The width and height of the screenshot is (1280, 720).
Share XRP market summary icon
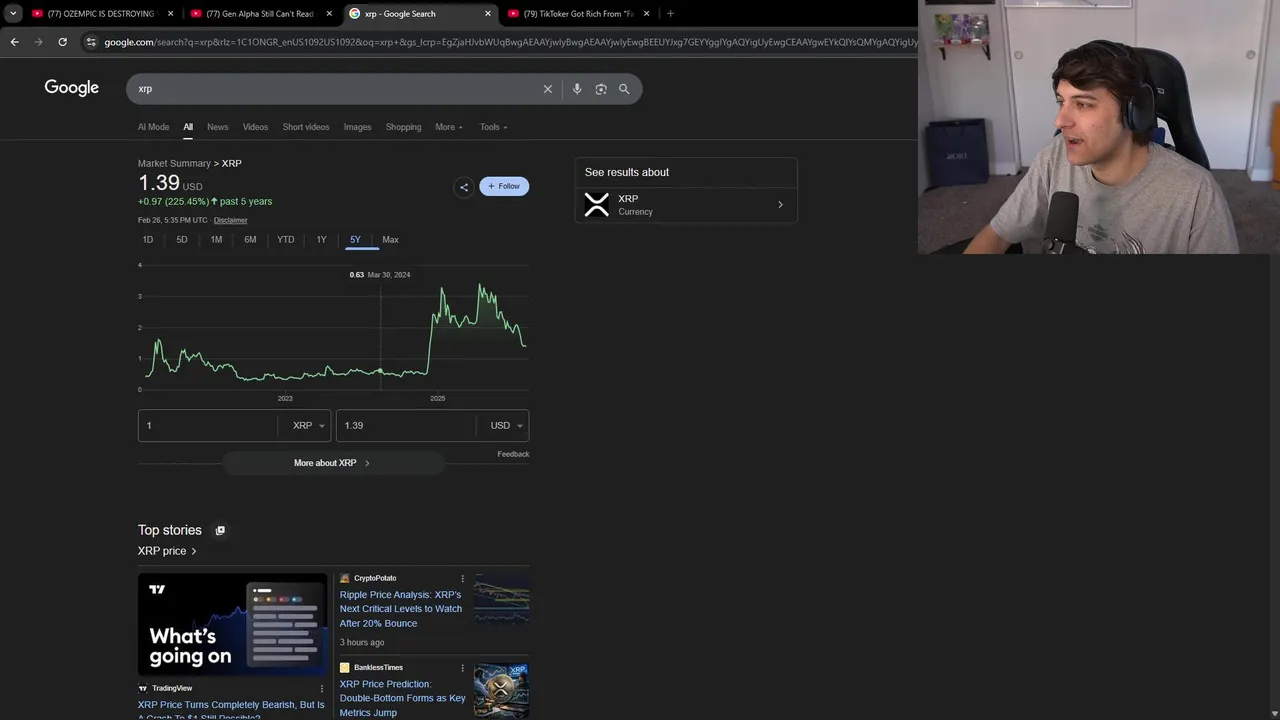pyautogui.click(x=463, y=187)
